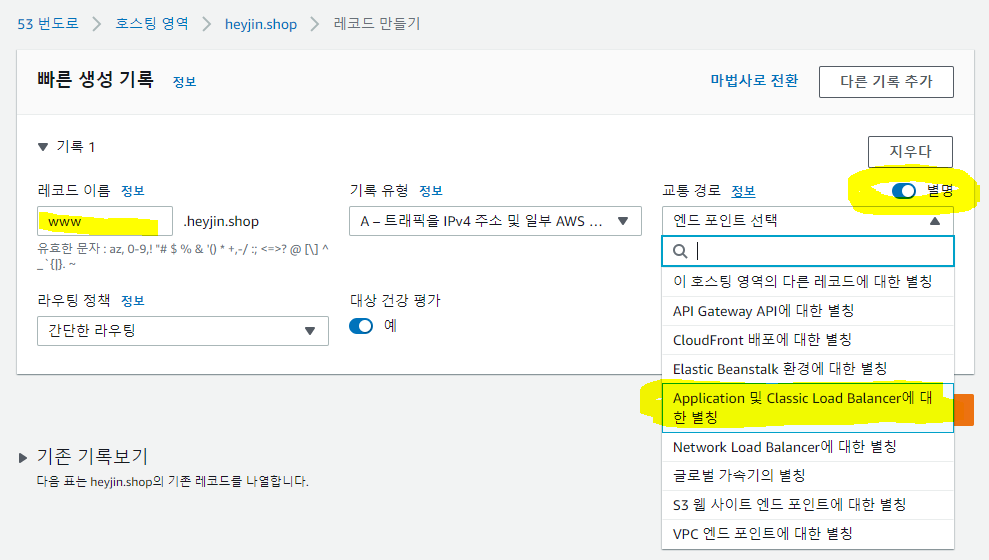989x560 pixels.
Task: Toggle the 별명 alias switch
Action: pos(904,191)
